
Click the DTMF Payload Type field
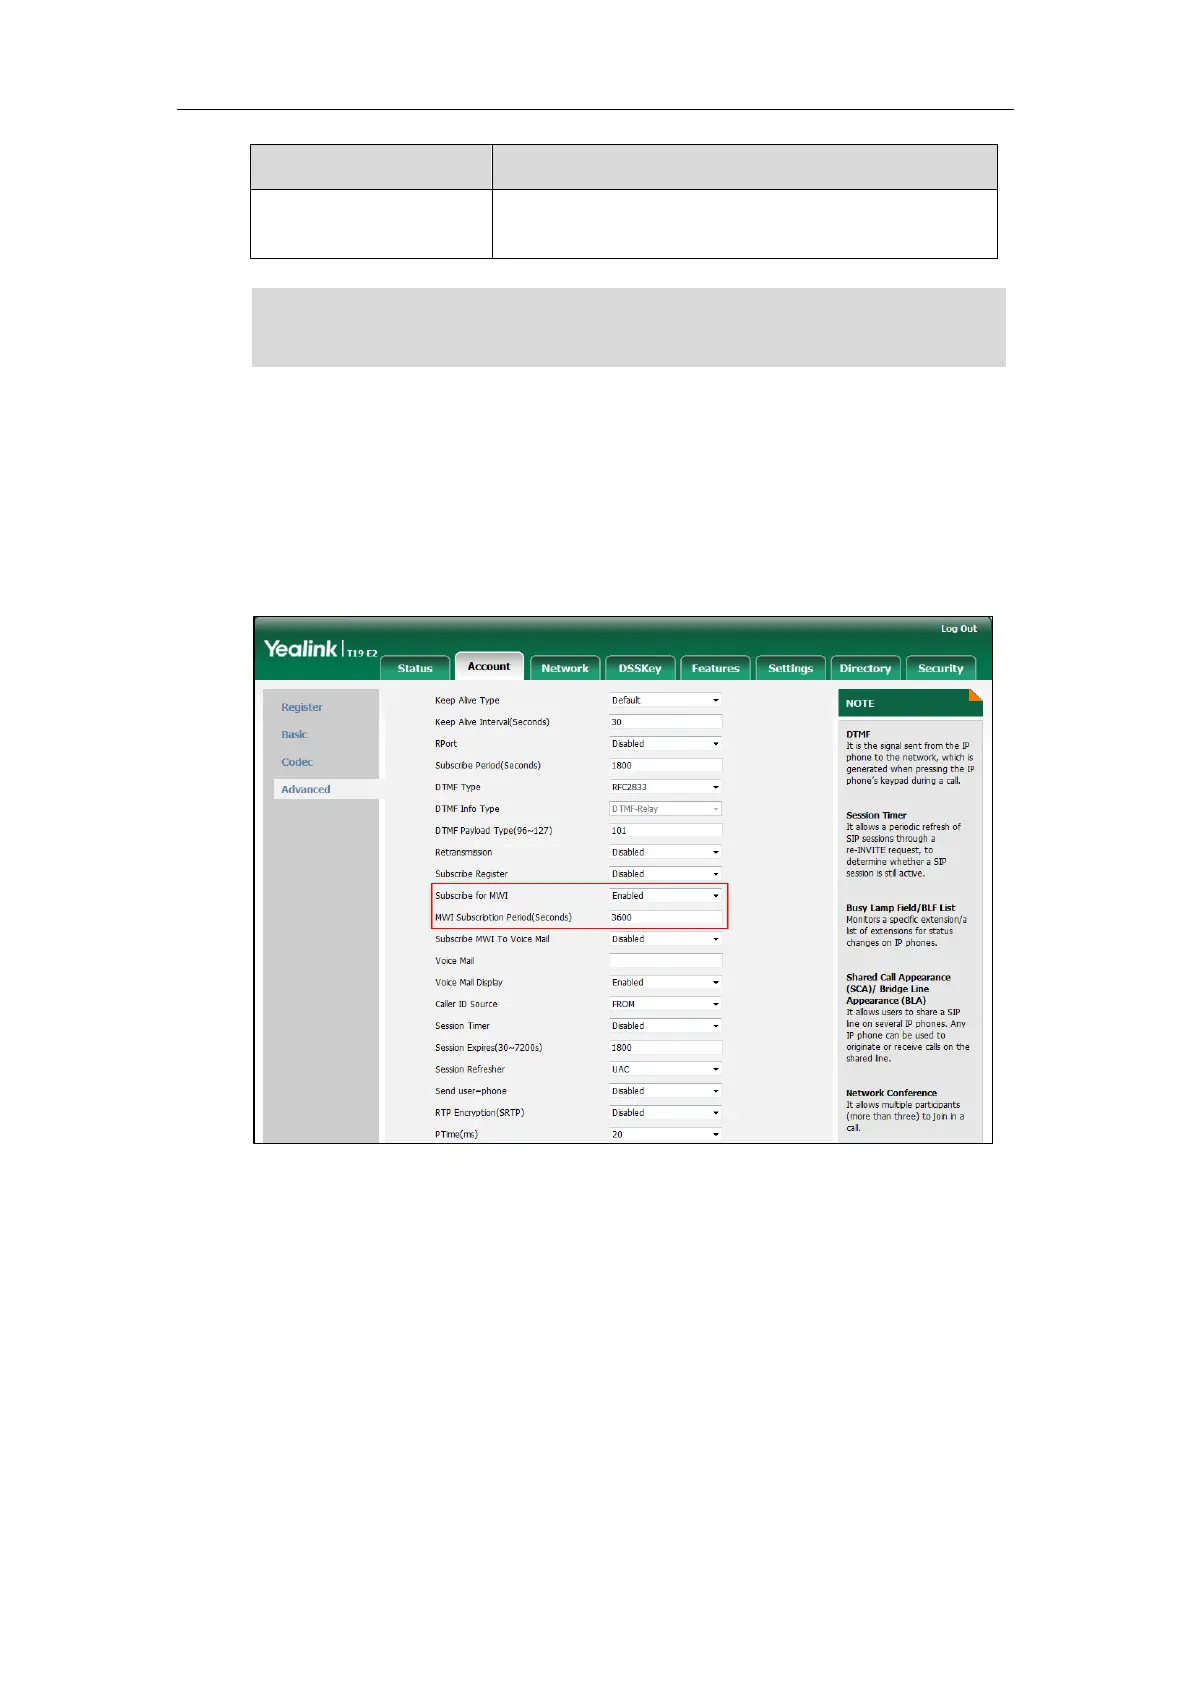pyautogui.click(x=665, y=830)
